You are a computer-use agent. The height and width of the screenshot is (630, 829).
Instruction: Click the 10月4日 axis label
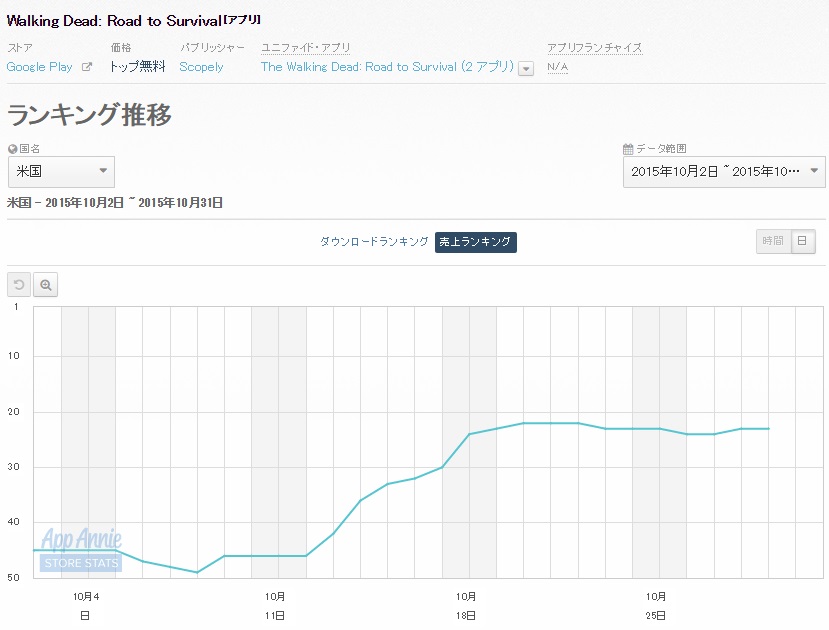point(86,606)
